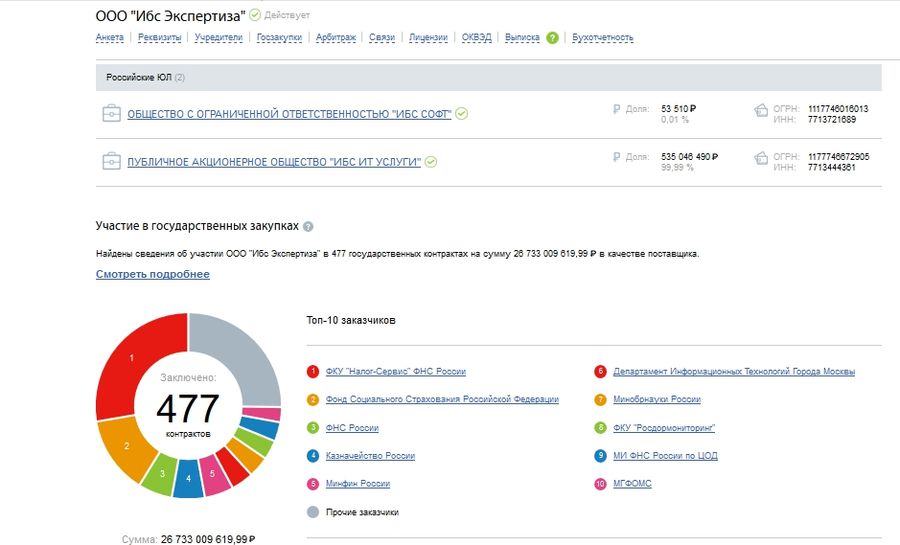Click ruble share icon in ИБС СОФТ row

616,109
